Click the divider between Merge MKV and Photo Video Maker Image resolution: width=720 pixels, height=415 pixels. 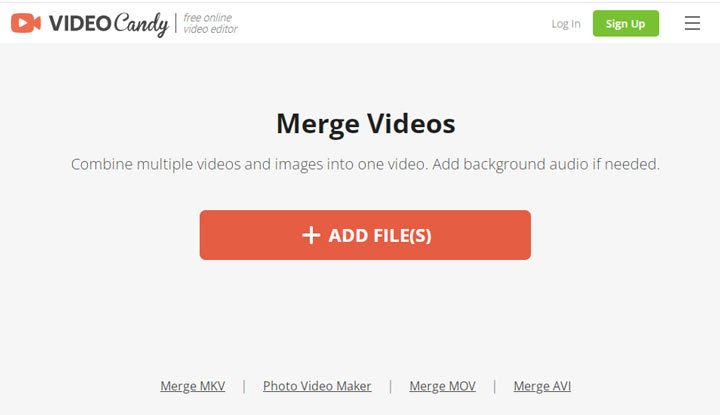point(244,386)
